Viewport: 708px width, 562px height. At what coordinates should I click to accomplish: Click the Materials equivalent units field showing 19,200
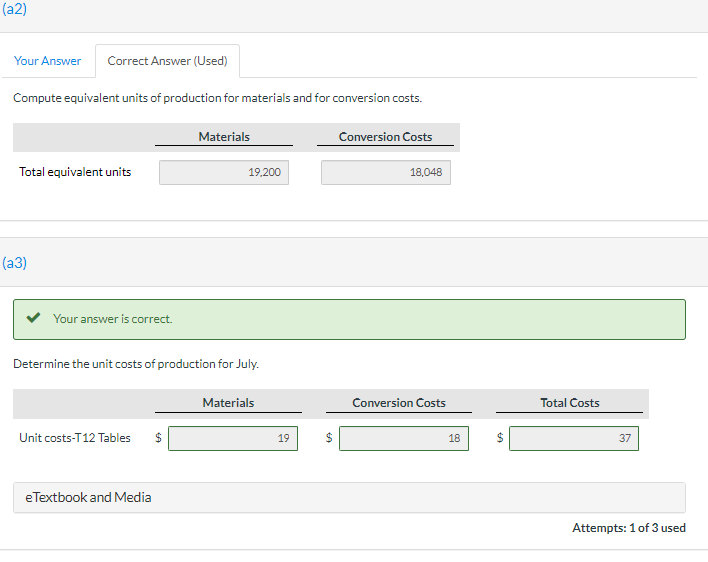224,173
